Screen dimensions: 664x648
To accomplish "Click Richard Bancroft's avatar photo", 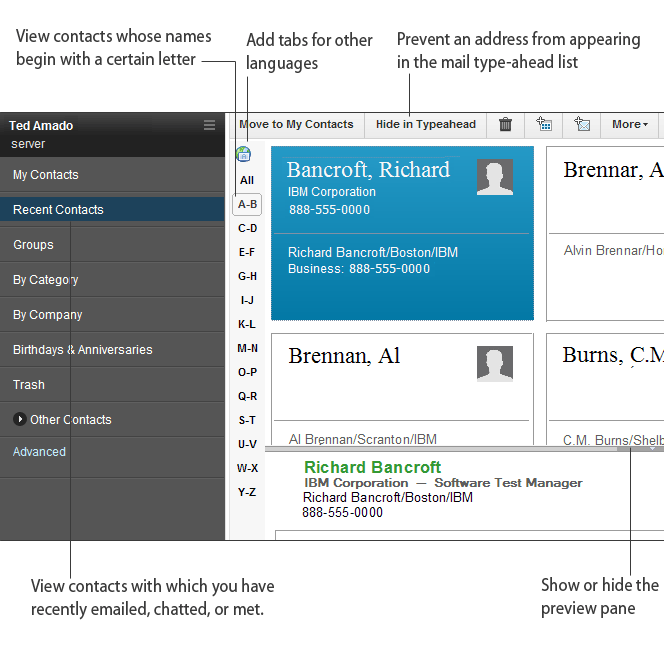I will [x=495, y=177].
